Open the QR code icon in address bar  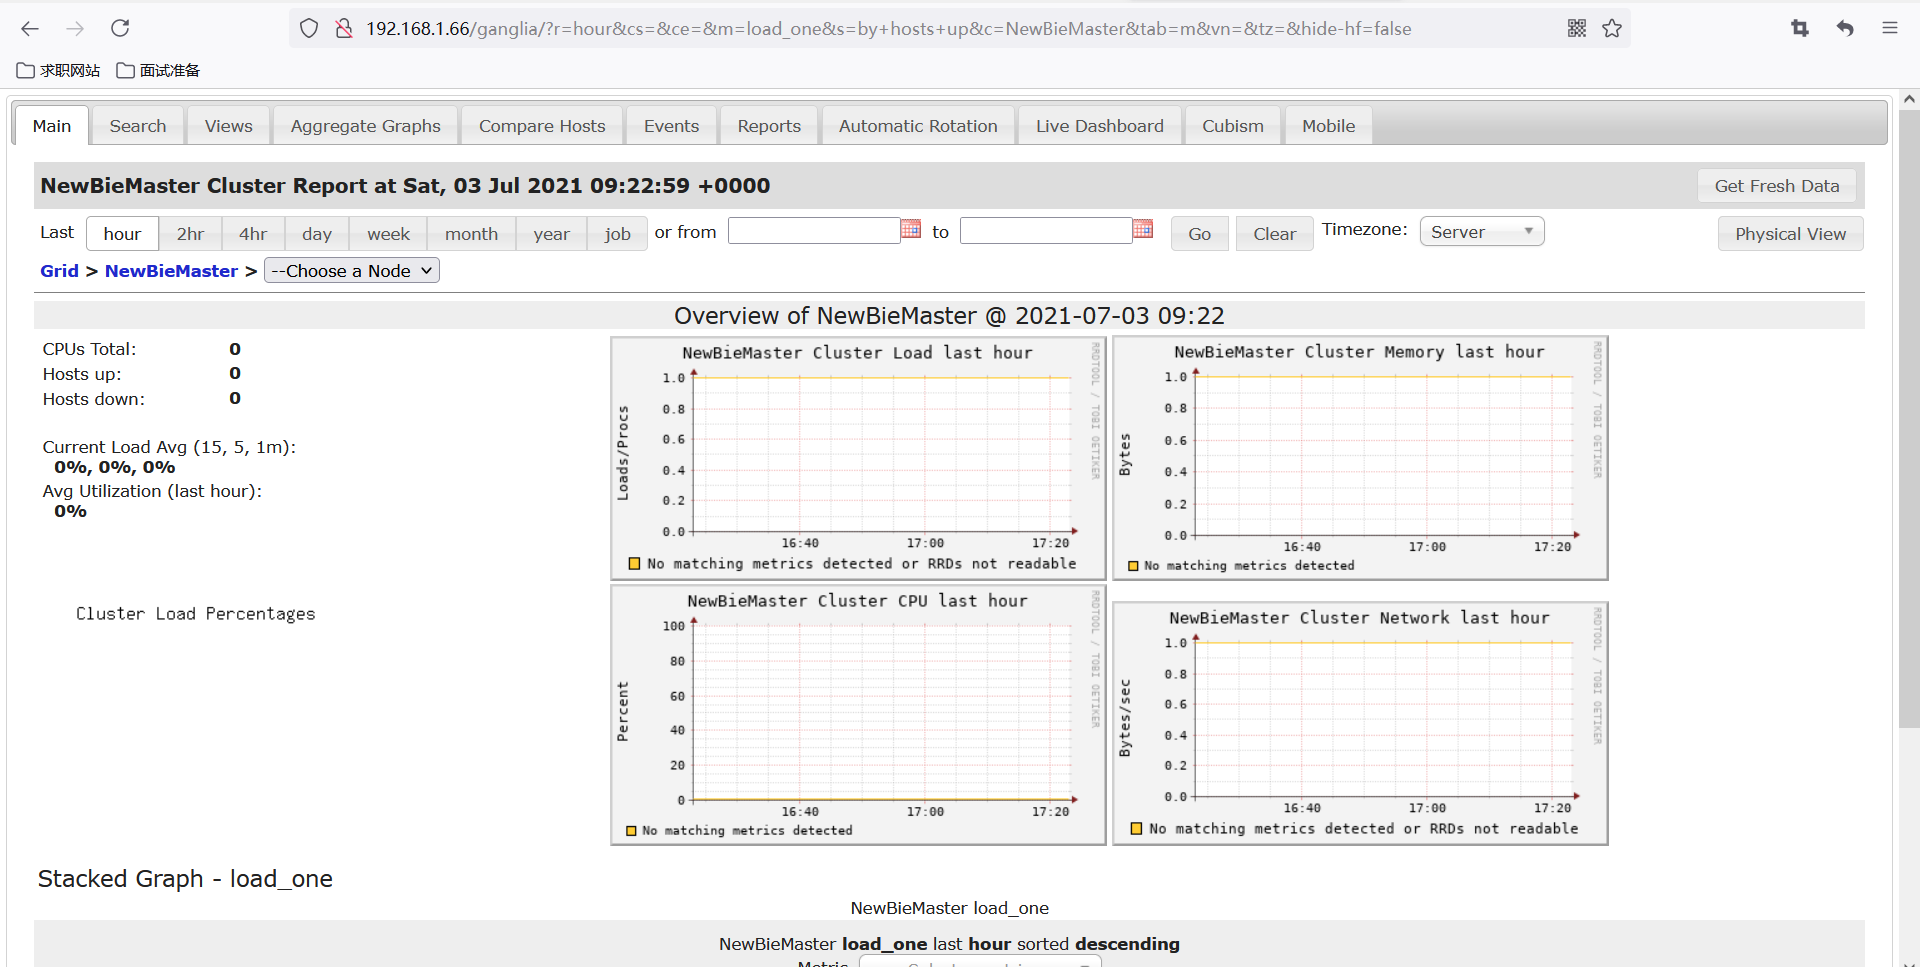(1577, 29)
